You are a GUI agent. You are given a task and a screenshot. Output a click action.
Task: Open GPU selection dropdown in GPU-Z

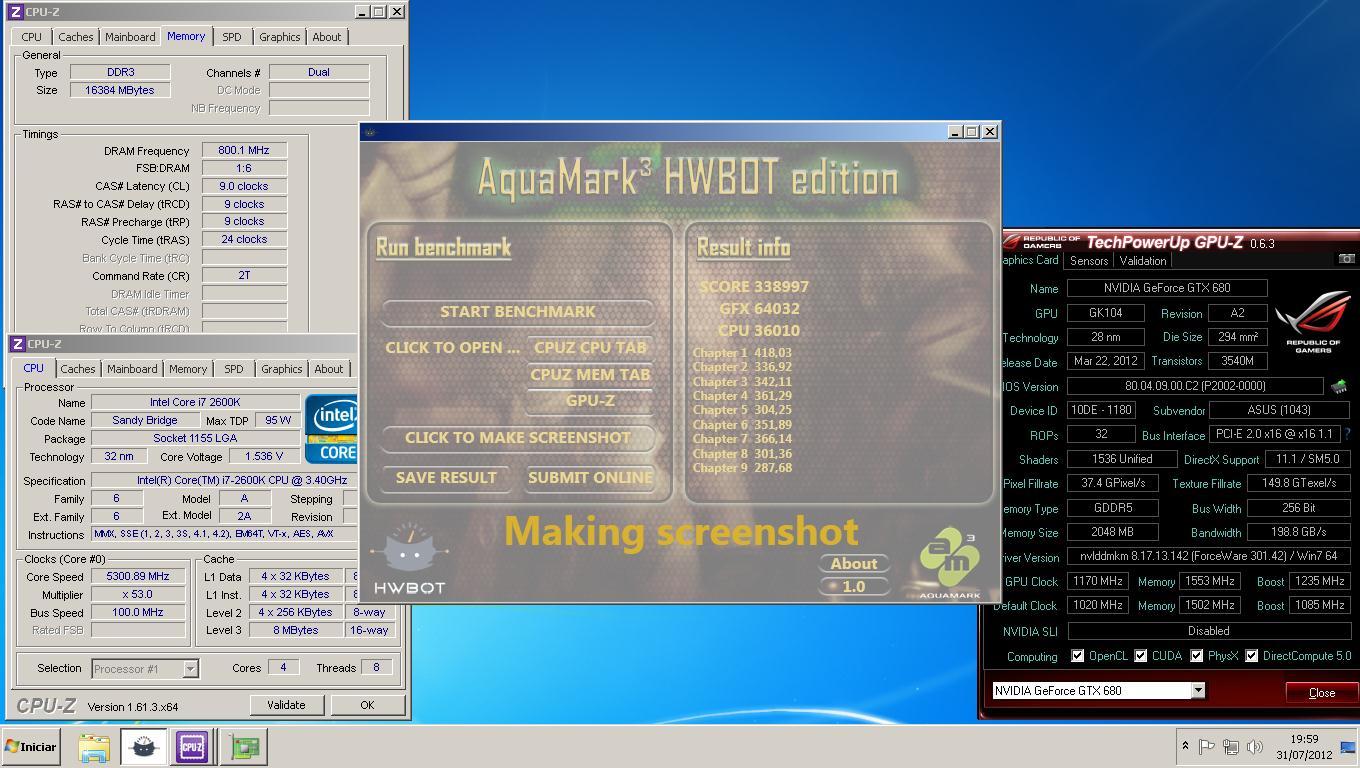pyautogui.click(x=1197, y=691)
